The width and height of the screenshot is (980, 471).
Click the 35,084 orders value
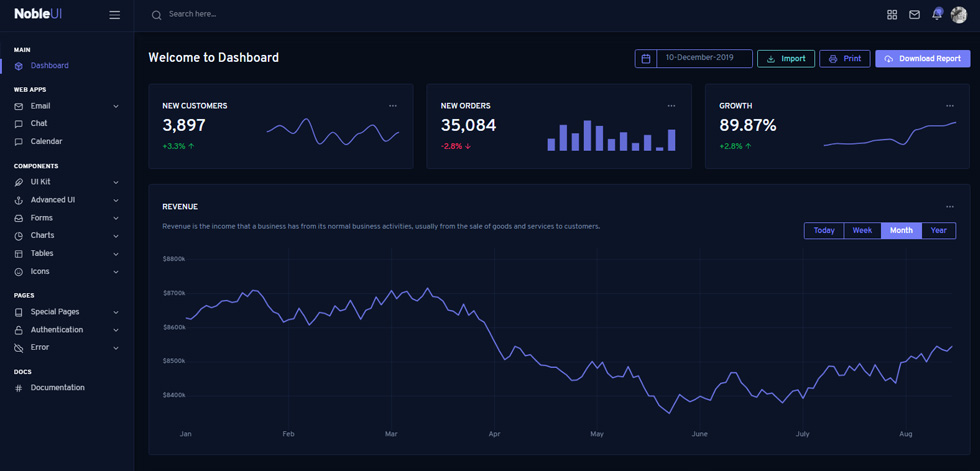click(468, 126)
